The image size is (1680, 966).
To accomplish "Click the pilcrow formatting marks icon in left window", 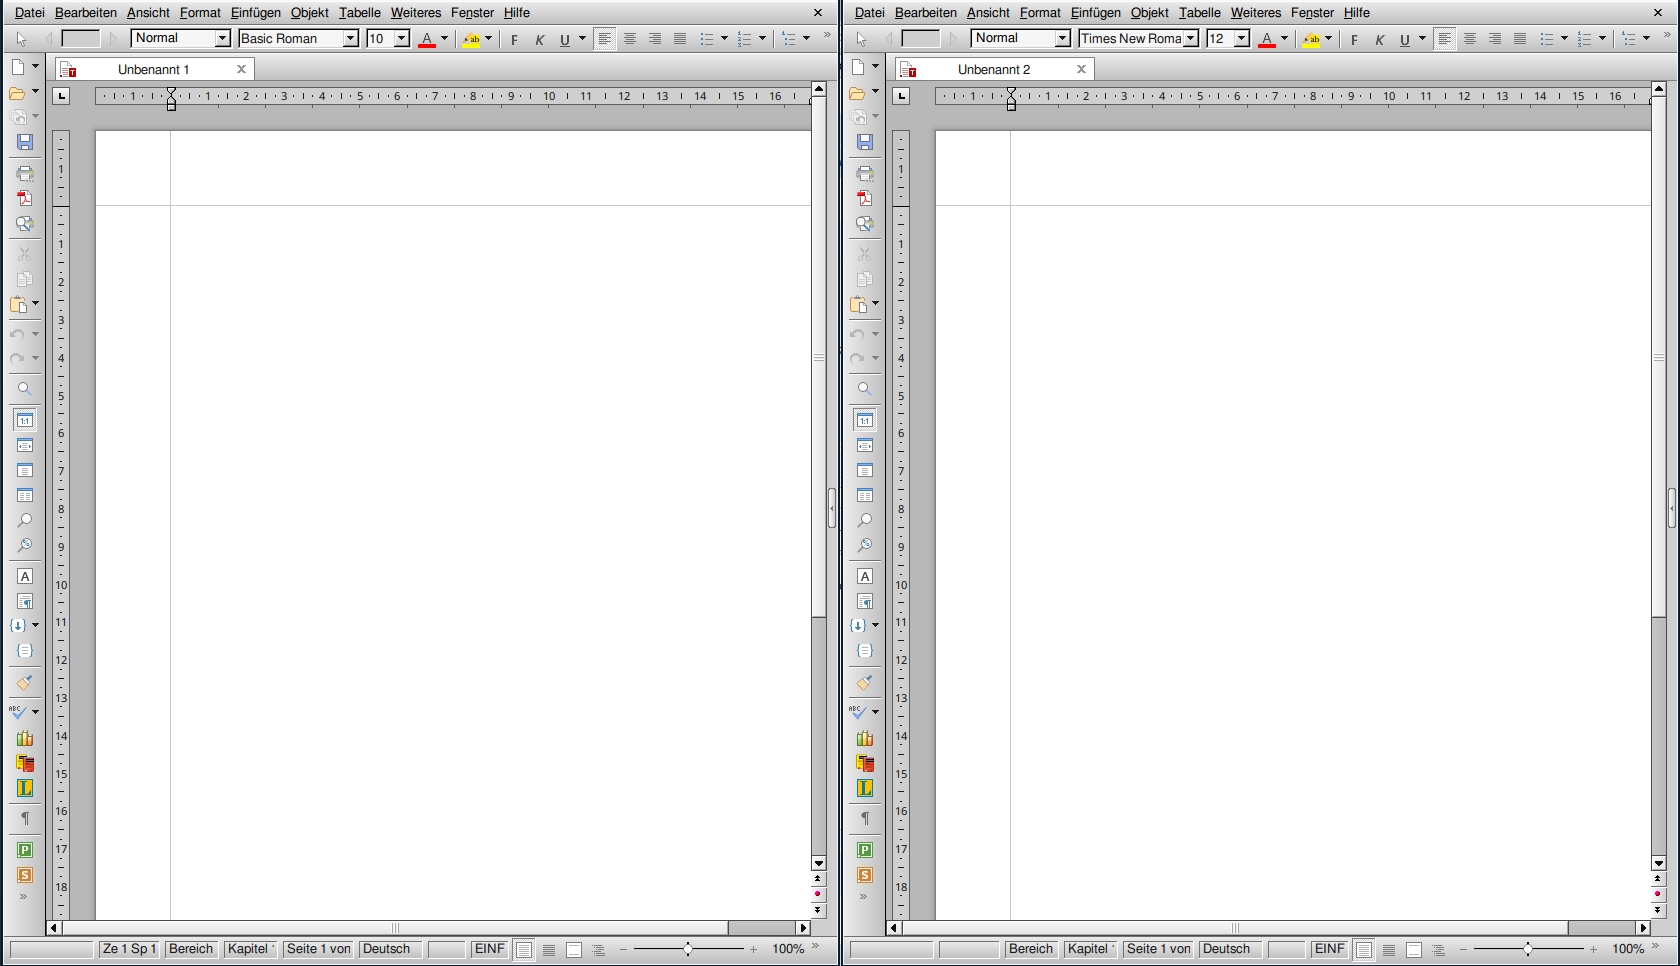I will (x=25, y=818).
